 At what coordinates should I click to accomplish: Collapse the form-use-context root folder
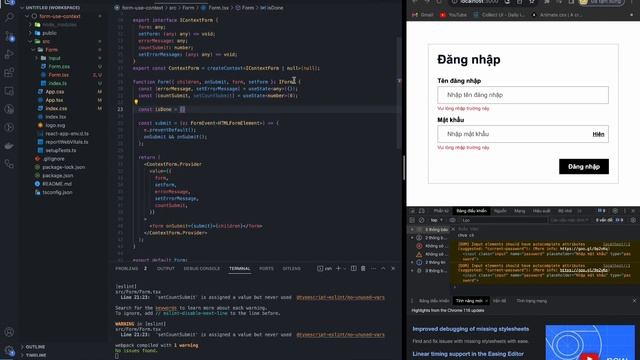pos(60,16)
